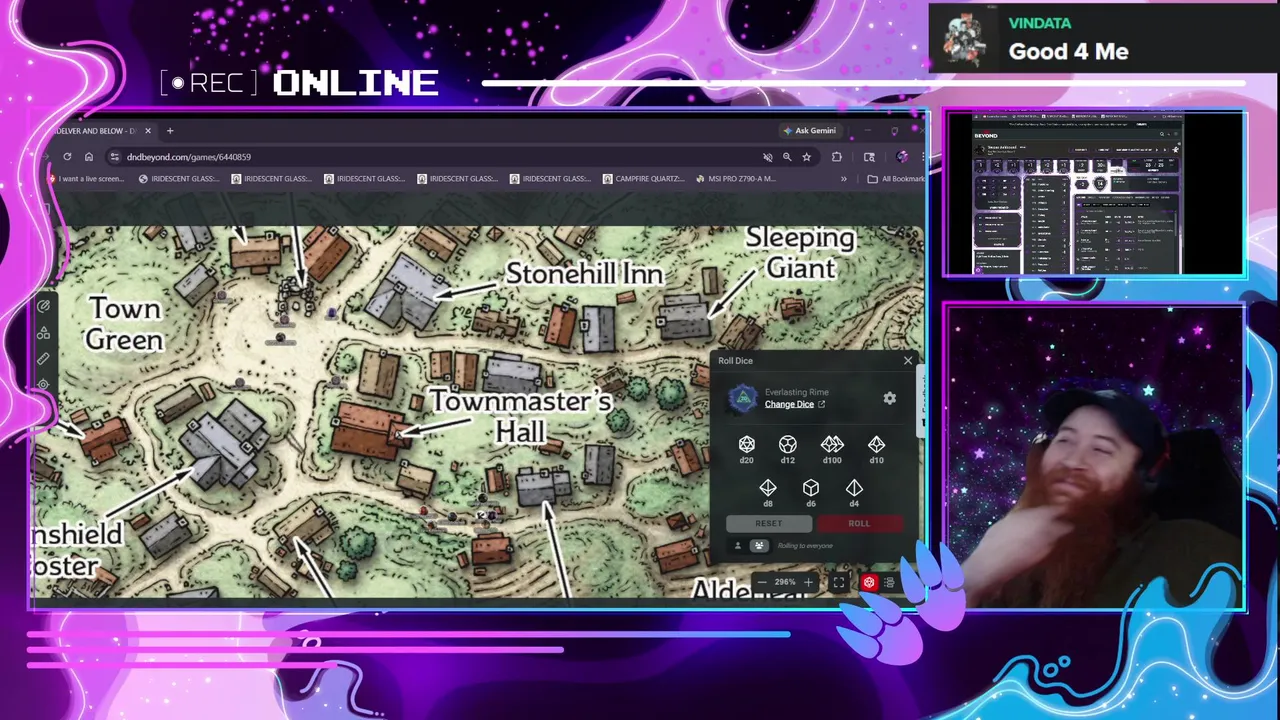Click the Sleeping Giant map label
Viewport: 1280px width, 720px height.
point(800,253)
